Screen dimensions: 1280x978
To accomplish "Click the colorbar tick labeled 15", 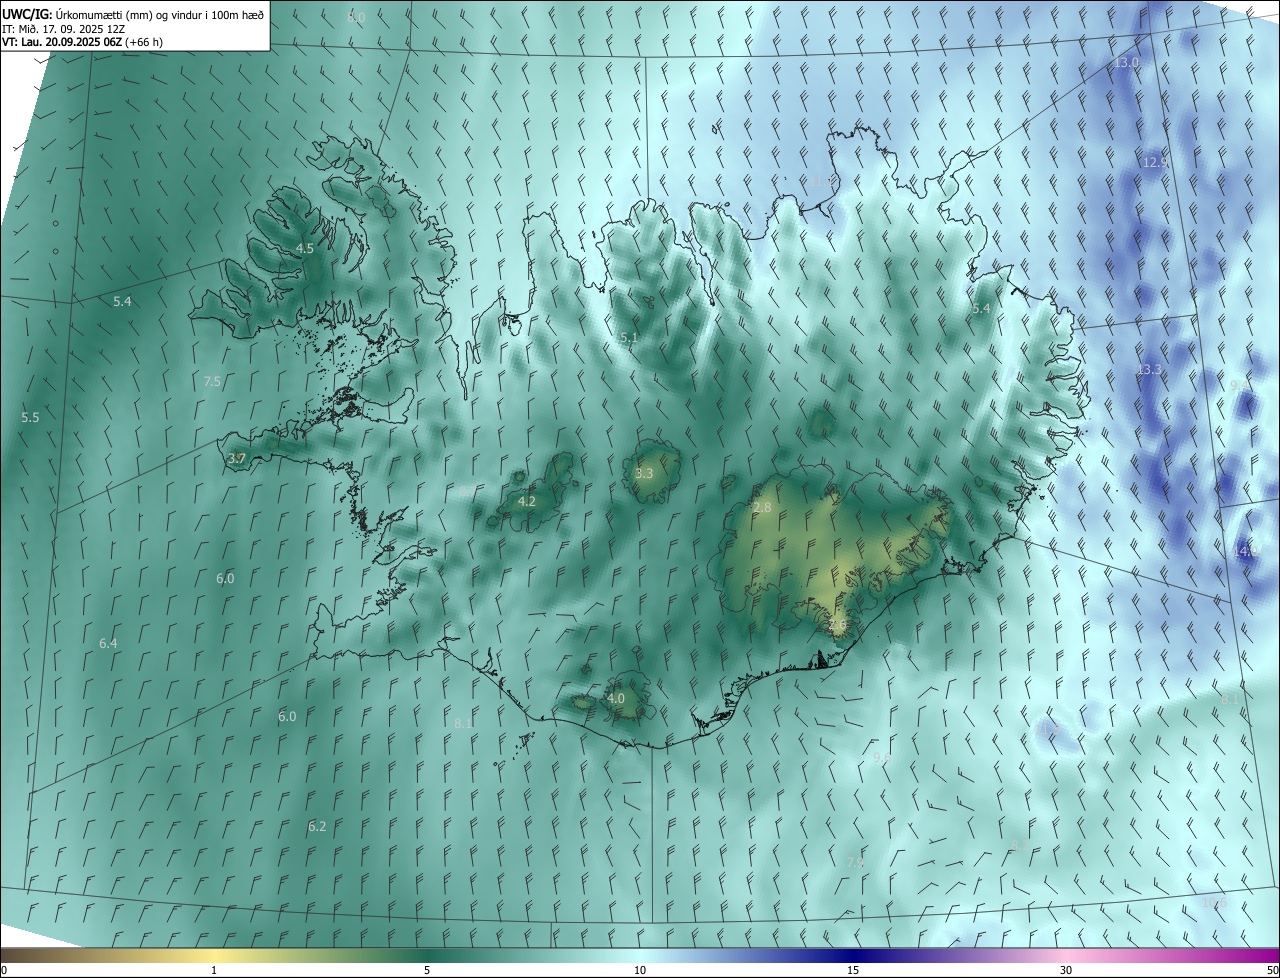I will (853, 970).
